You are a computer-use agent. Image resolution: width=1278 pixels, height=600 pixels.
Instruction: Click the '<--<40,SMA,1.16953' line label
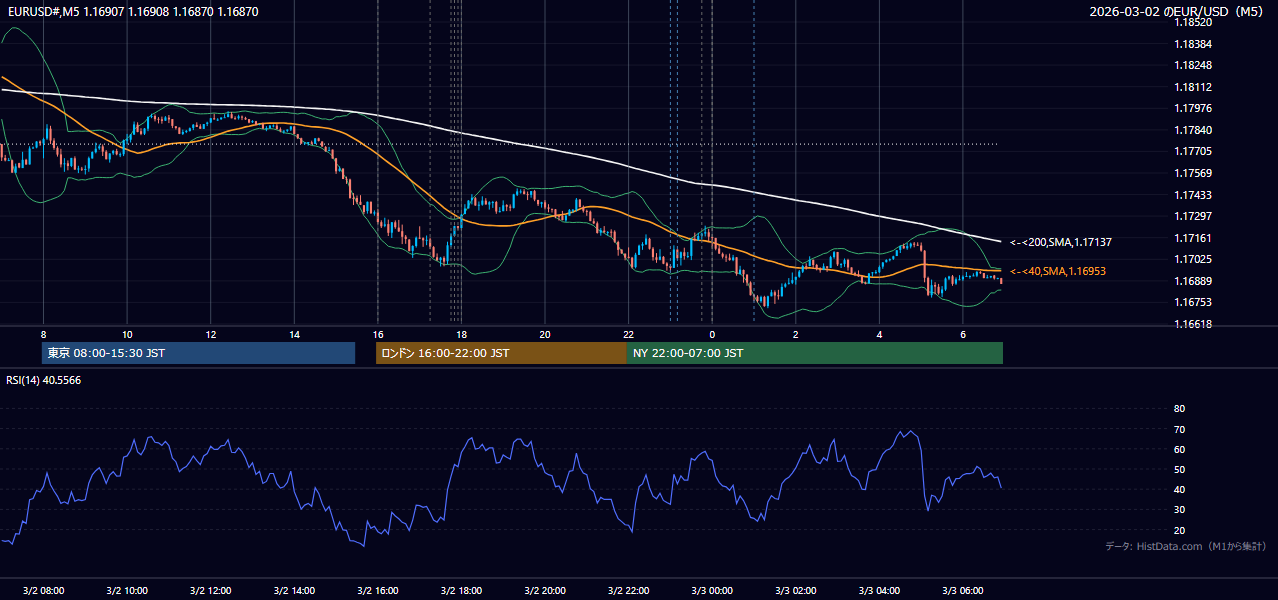point(1058,271)
